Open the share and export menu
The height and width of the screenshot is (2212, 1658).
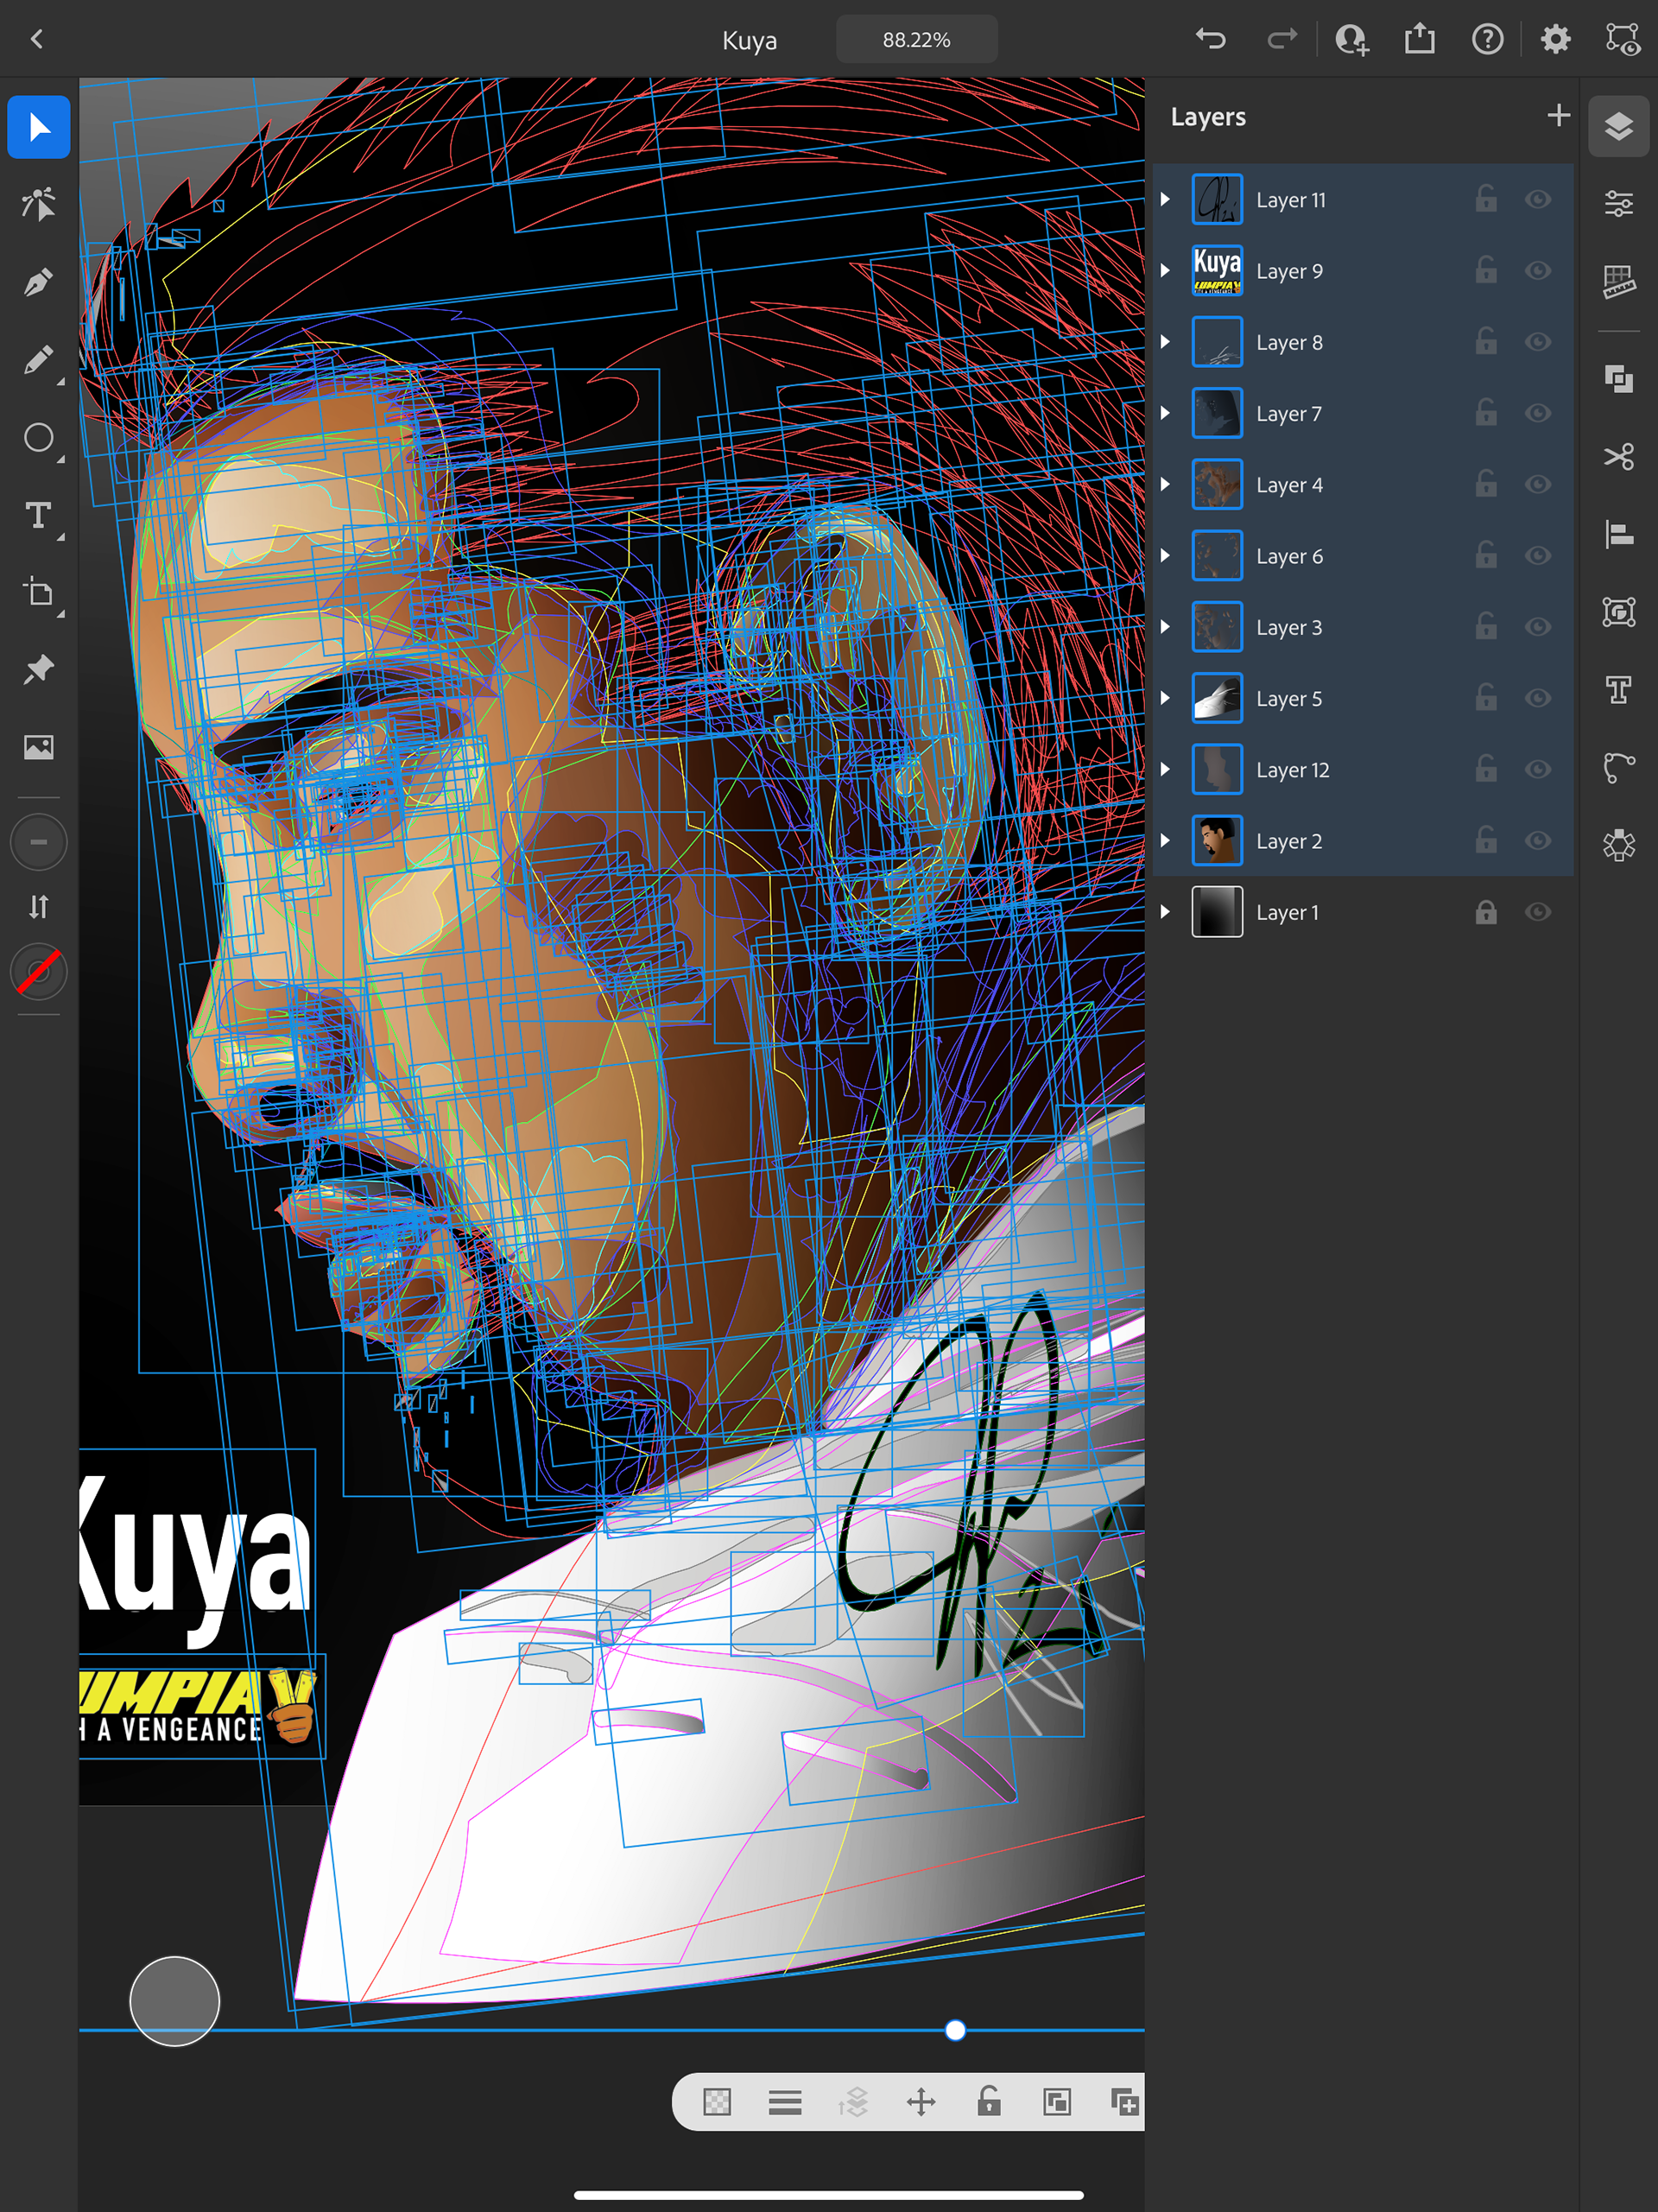(x=1419, y=39)
